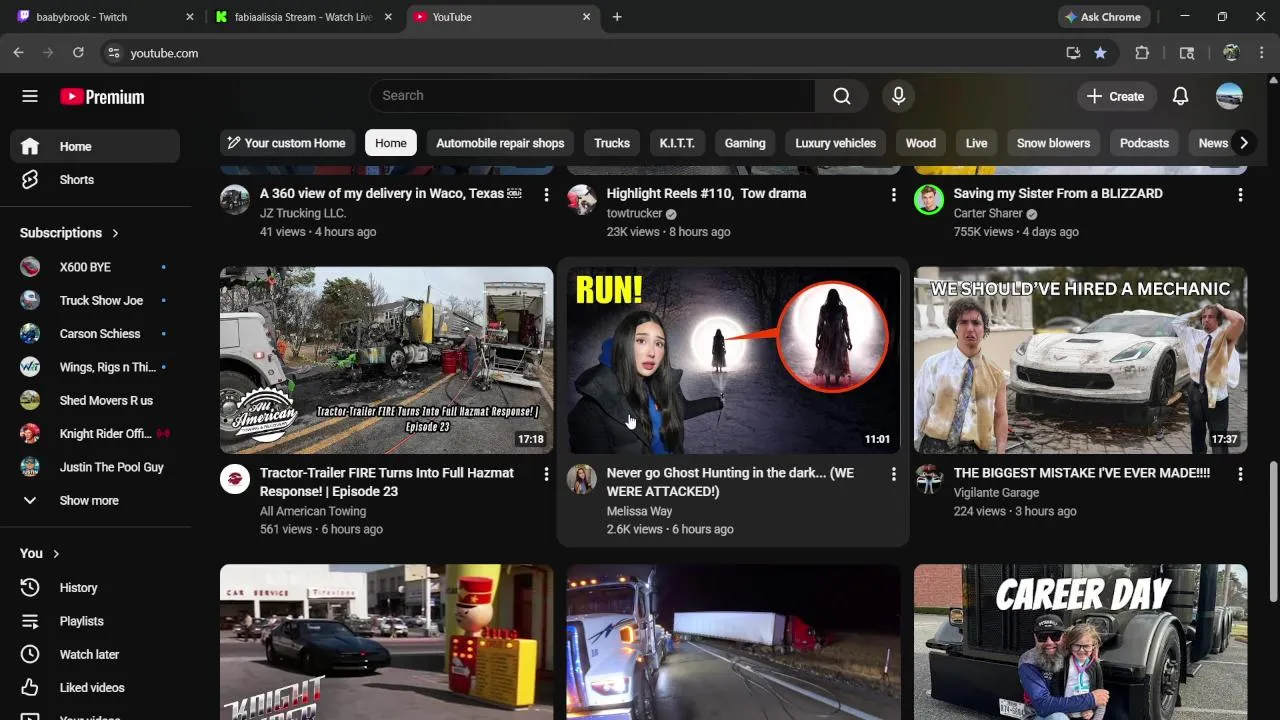Select the Home filter chip
Image resolution: width=1280 pixels, height=720 pixels.
point(391,143)
